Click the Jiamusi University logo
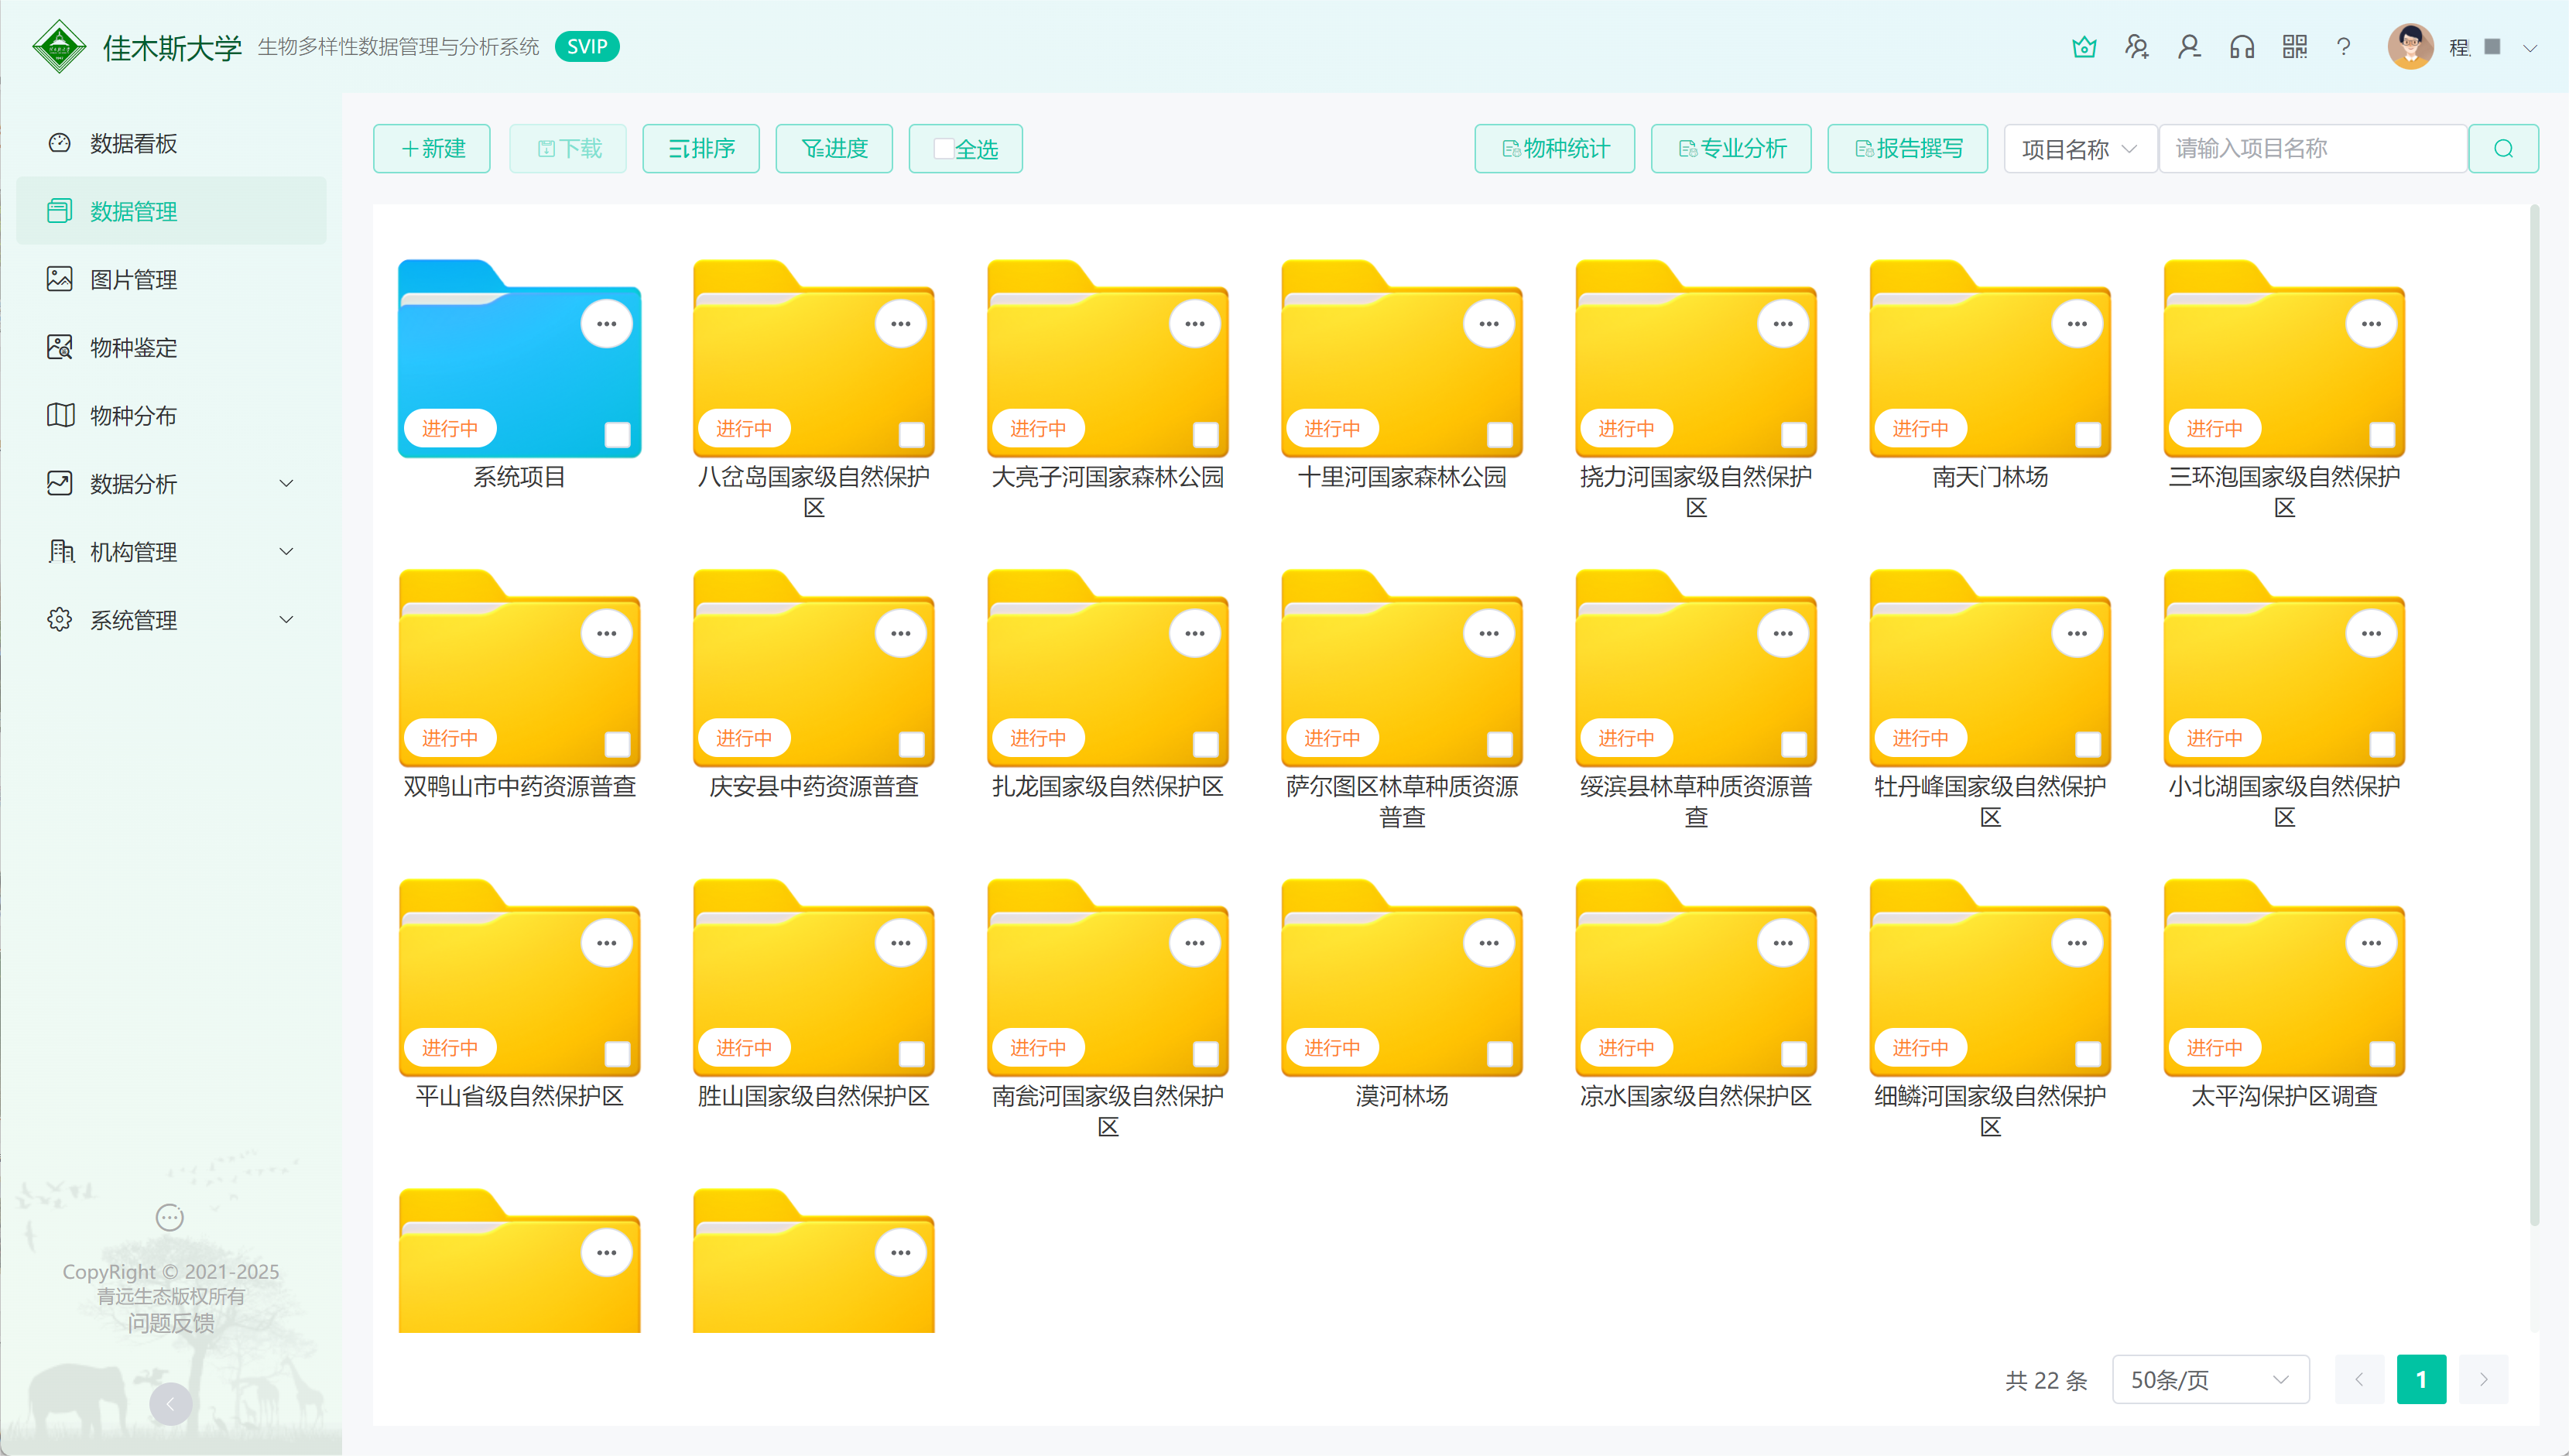Image resolution: width=2569 pixels, height=1456 pixels. (x=59, y=46)
